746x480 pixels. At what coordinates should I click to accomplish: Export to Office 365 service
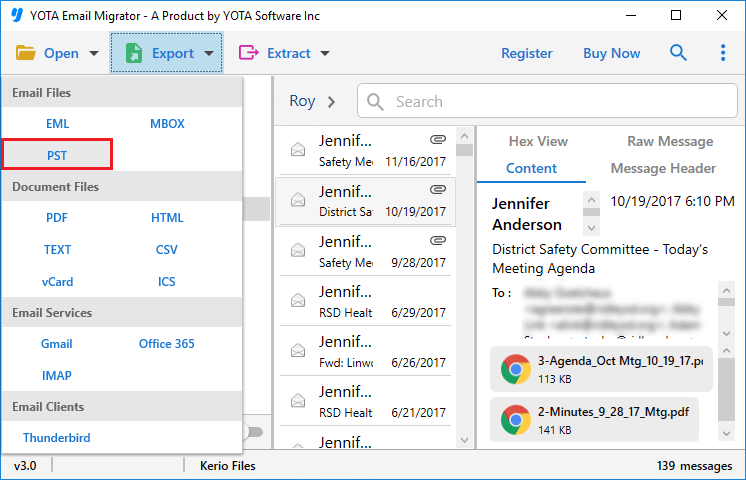(167, 343)
